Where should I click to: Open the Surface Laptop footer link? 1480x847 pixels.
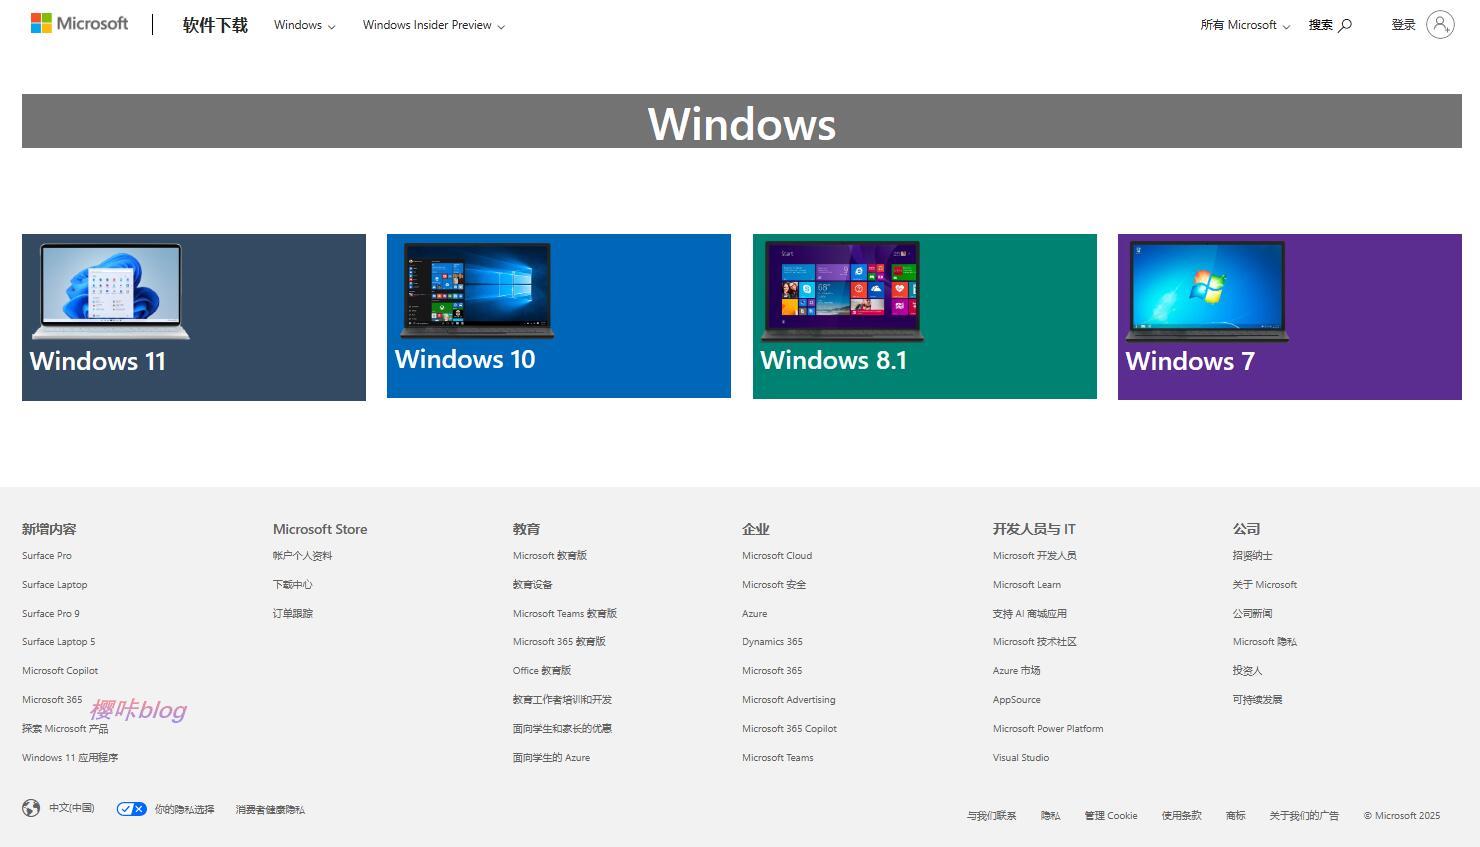tap(55, 585)
